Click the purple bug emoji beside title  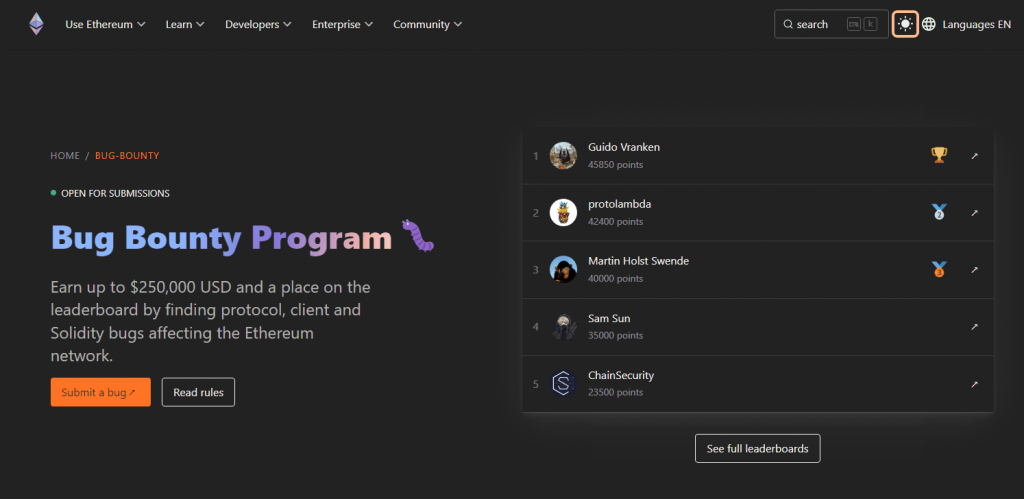coord(418,236)
